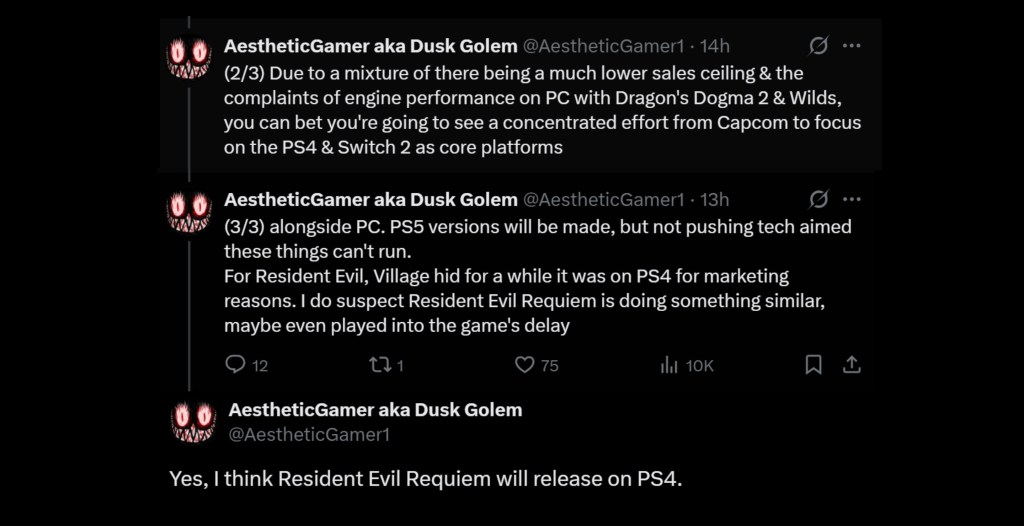Click the profile avatar of the bottom tweet

[x=193, y=421]
